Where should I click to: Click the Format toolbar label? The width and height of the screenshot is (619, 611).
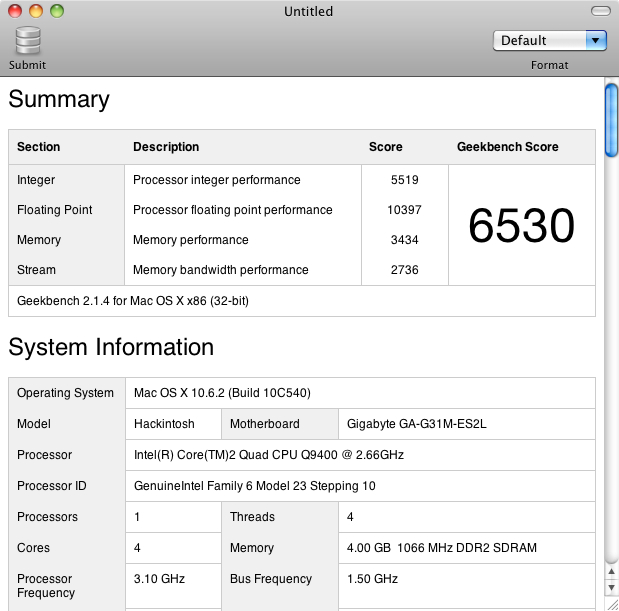point(550,65)
